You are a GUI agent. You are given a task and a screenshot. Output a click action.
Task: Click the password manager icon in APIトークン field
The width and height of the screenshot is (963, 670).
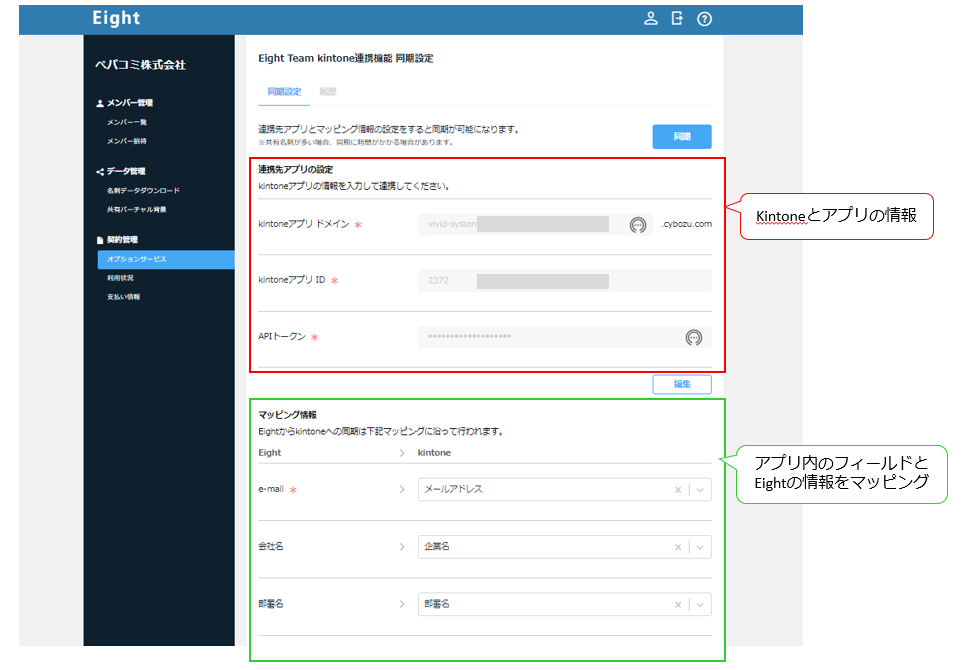tap(693, 338)
